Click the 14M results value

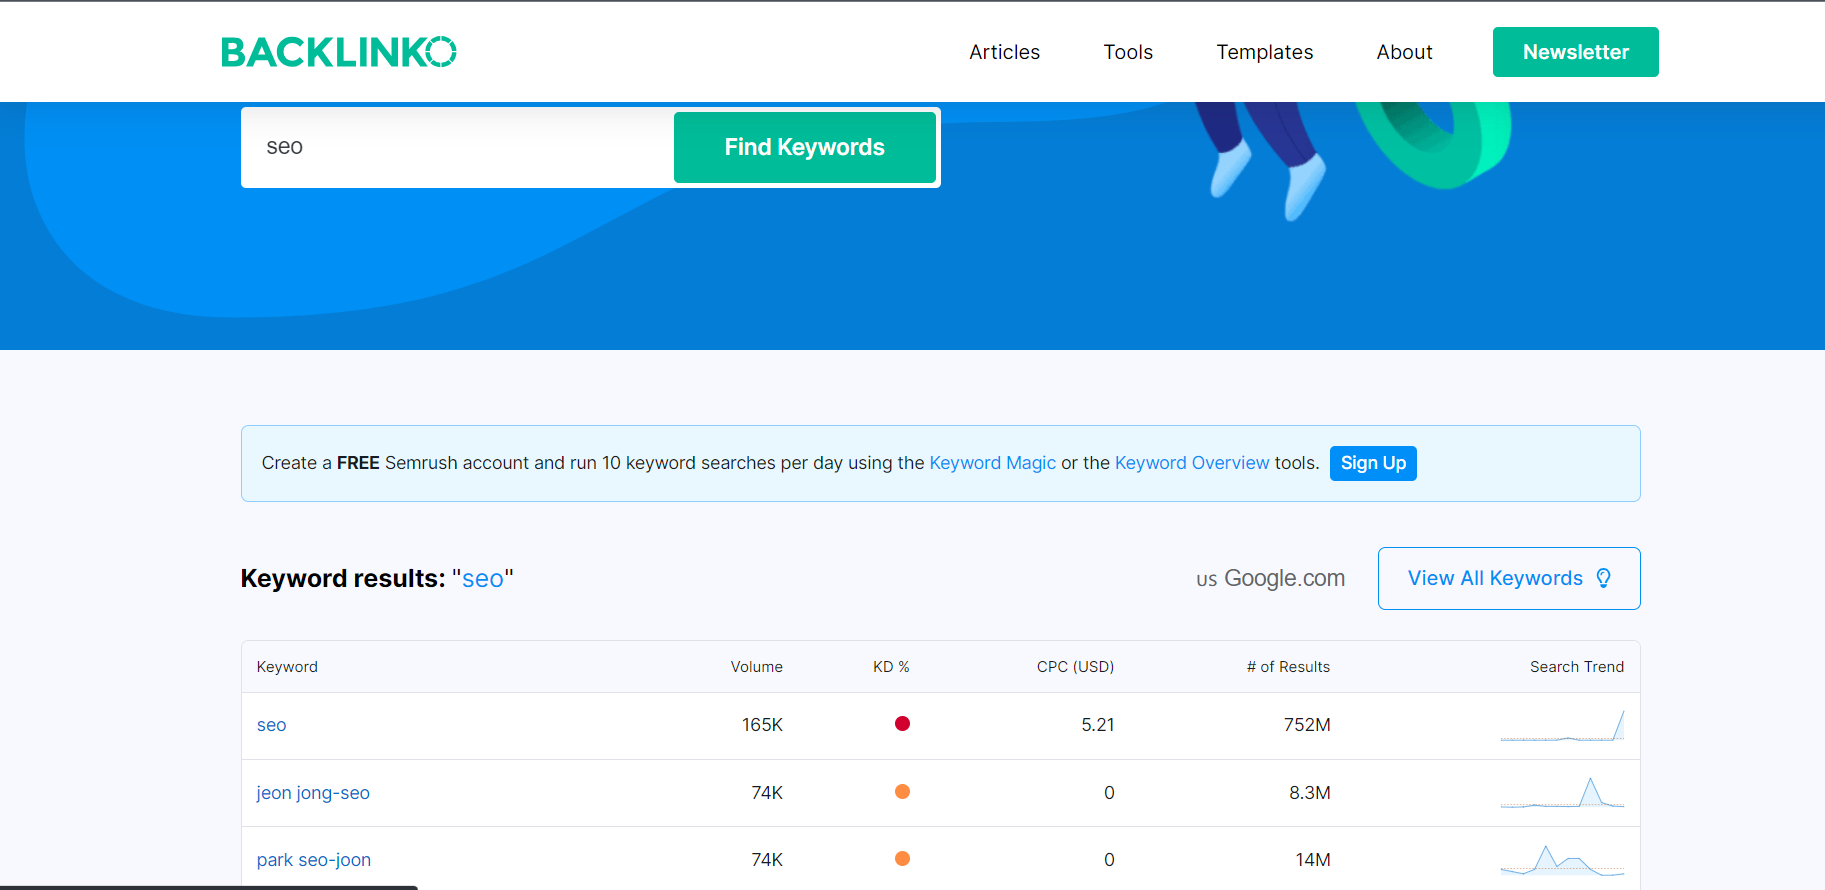coord(1313,860)
